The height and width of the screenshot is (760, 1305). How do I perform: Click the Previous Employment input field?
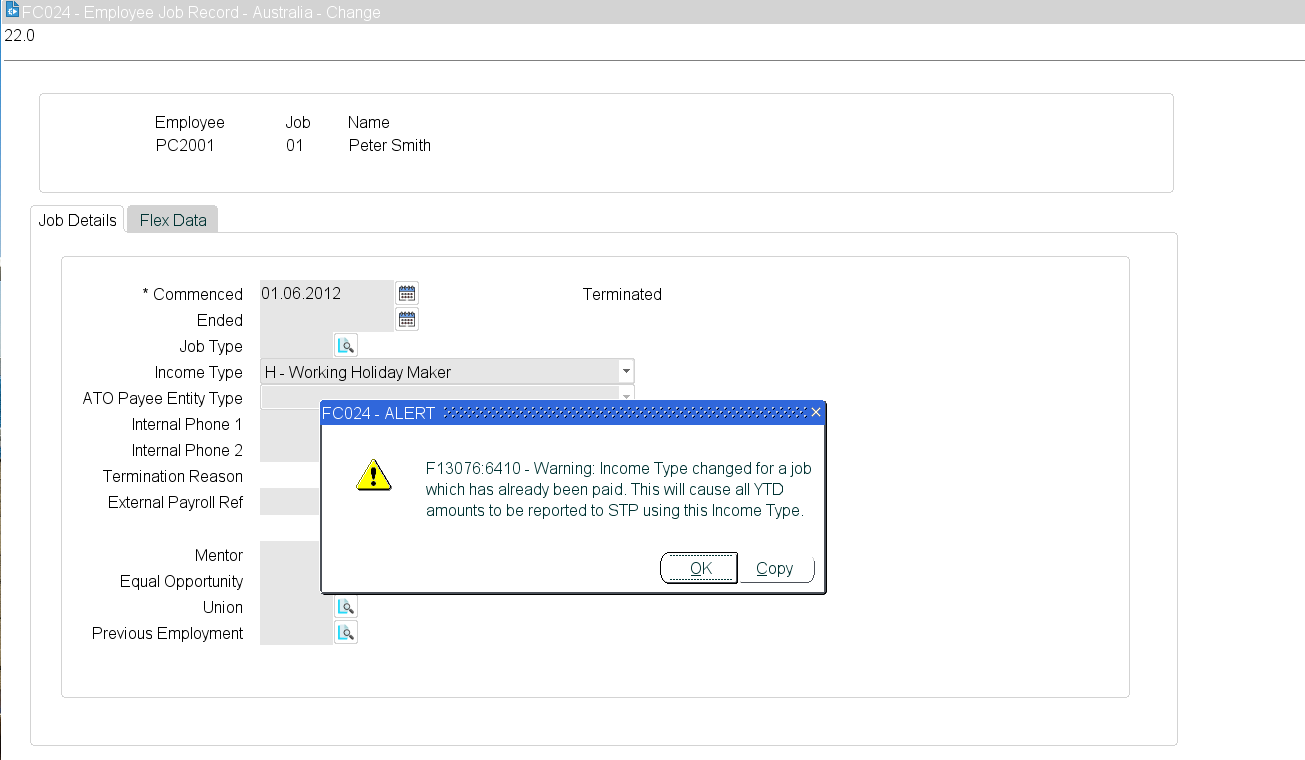(296, 633)
